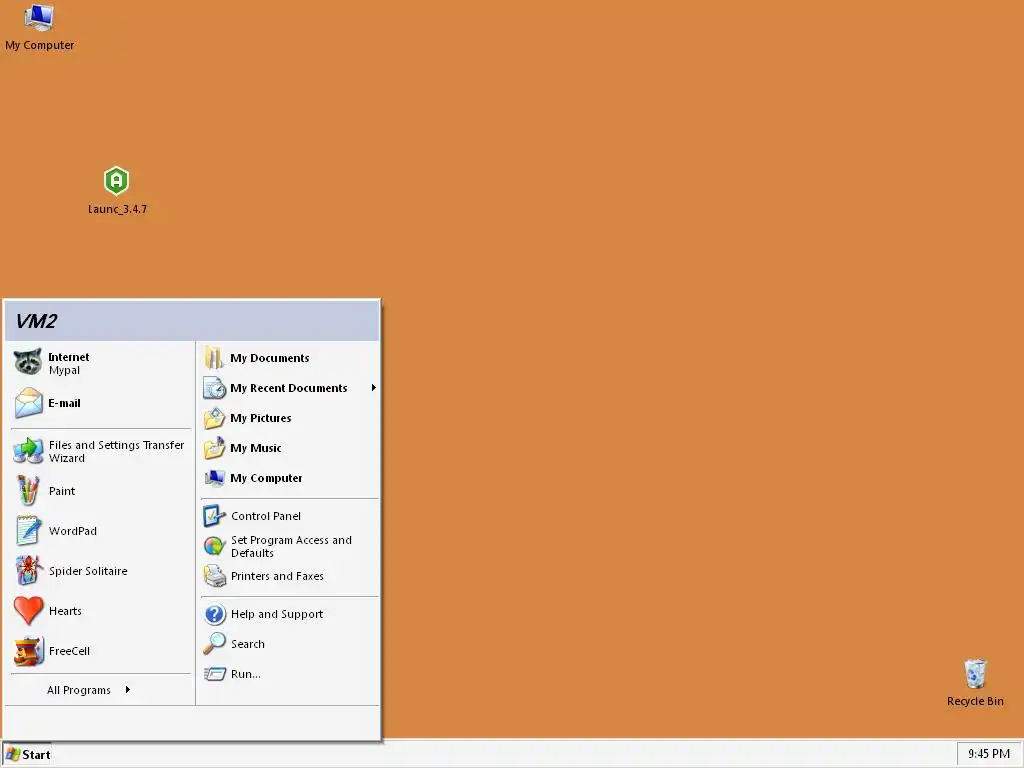Click the Run dialog icon
The height and width of the screenshot is (768, 1024).
[x=214, y=674]
